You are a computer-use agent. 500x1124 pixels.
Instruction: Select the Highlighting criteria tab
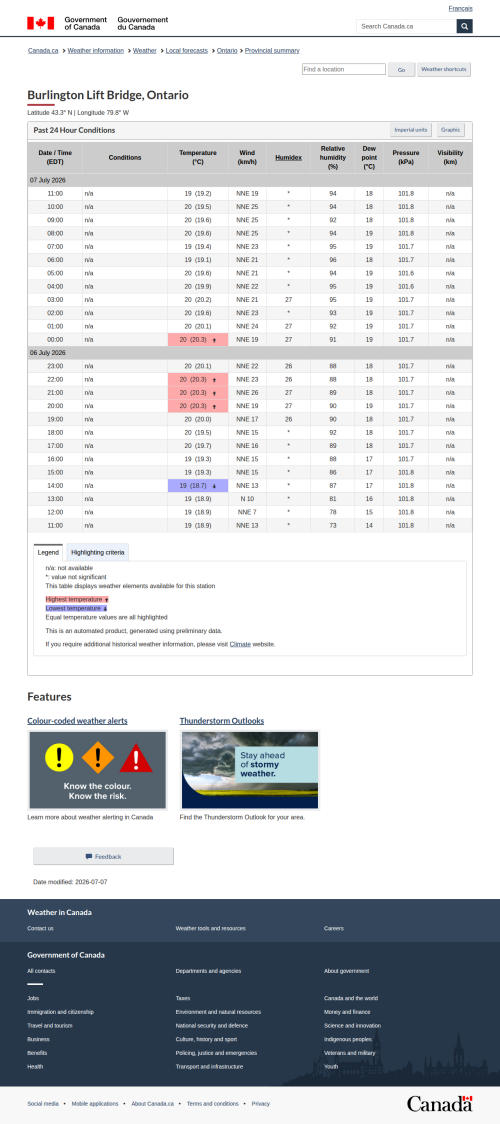pos(98,552)
